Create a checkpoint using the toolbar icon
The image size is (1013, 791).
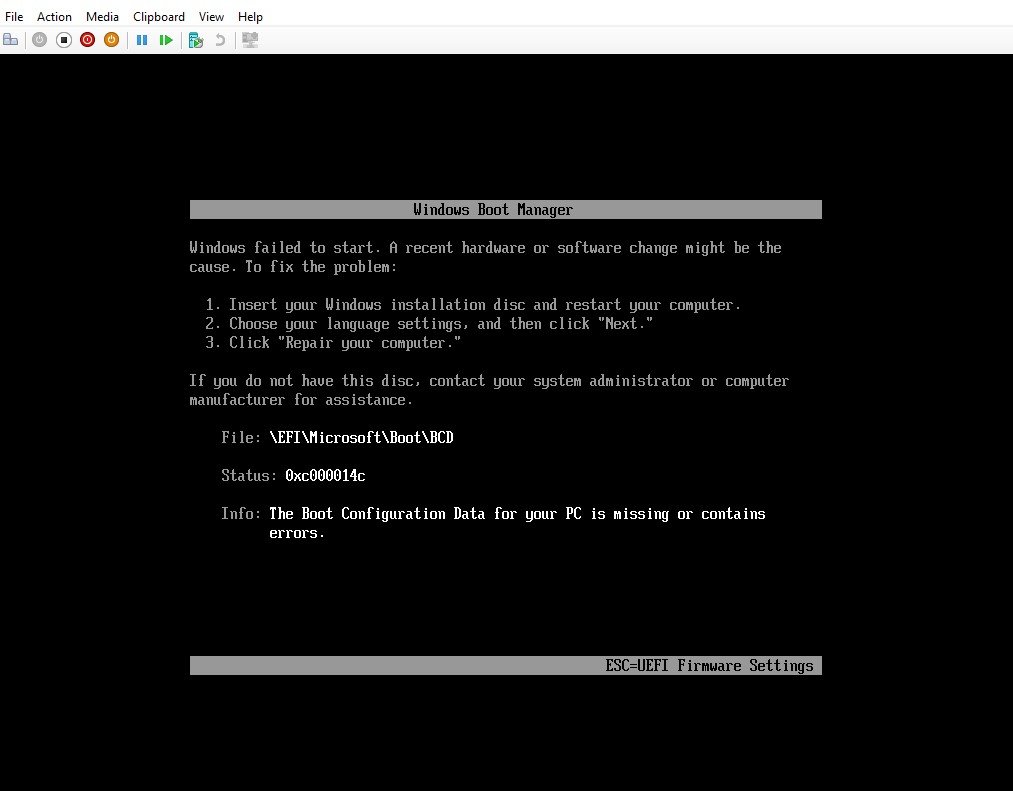click(196, 40)
